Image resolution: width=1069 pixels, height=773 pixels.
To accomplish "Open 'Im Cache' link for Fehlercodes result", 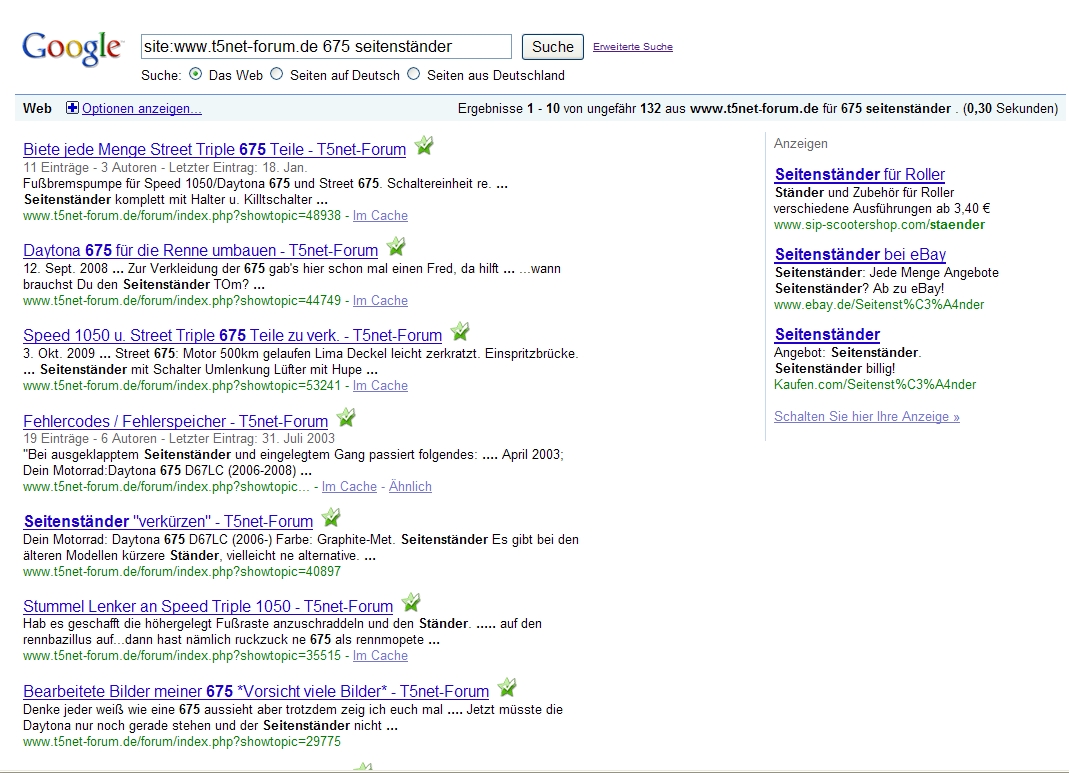I will [x=349, y=487].
